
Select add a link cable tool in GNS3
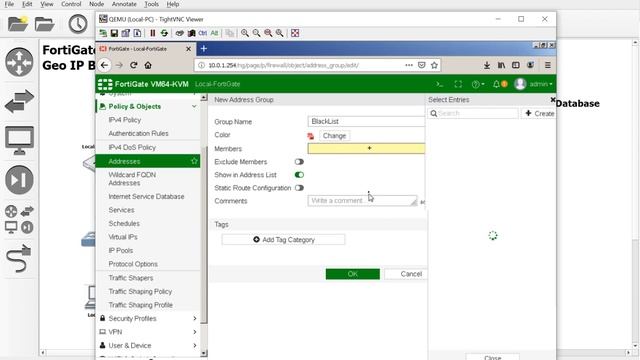coord(18,258)
